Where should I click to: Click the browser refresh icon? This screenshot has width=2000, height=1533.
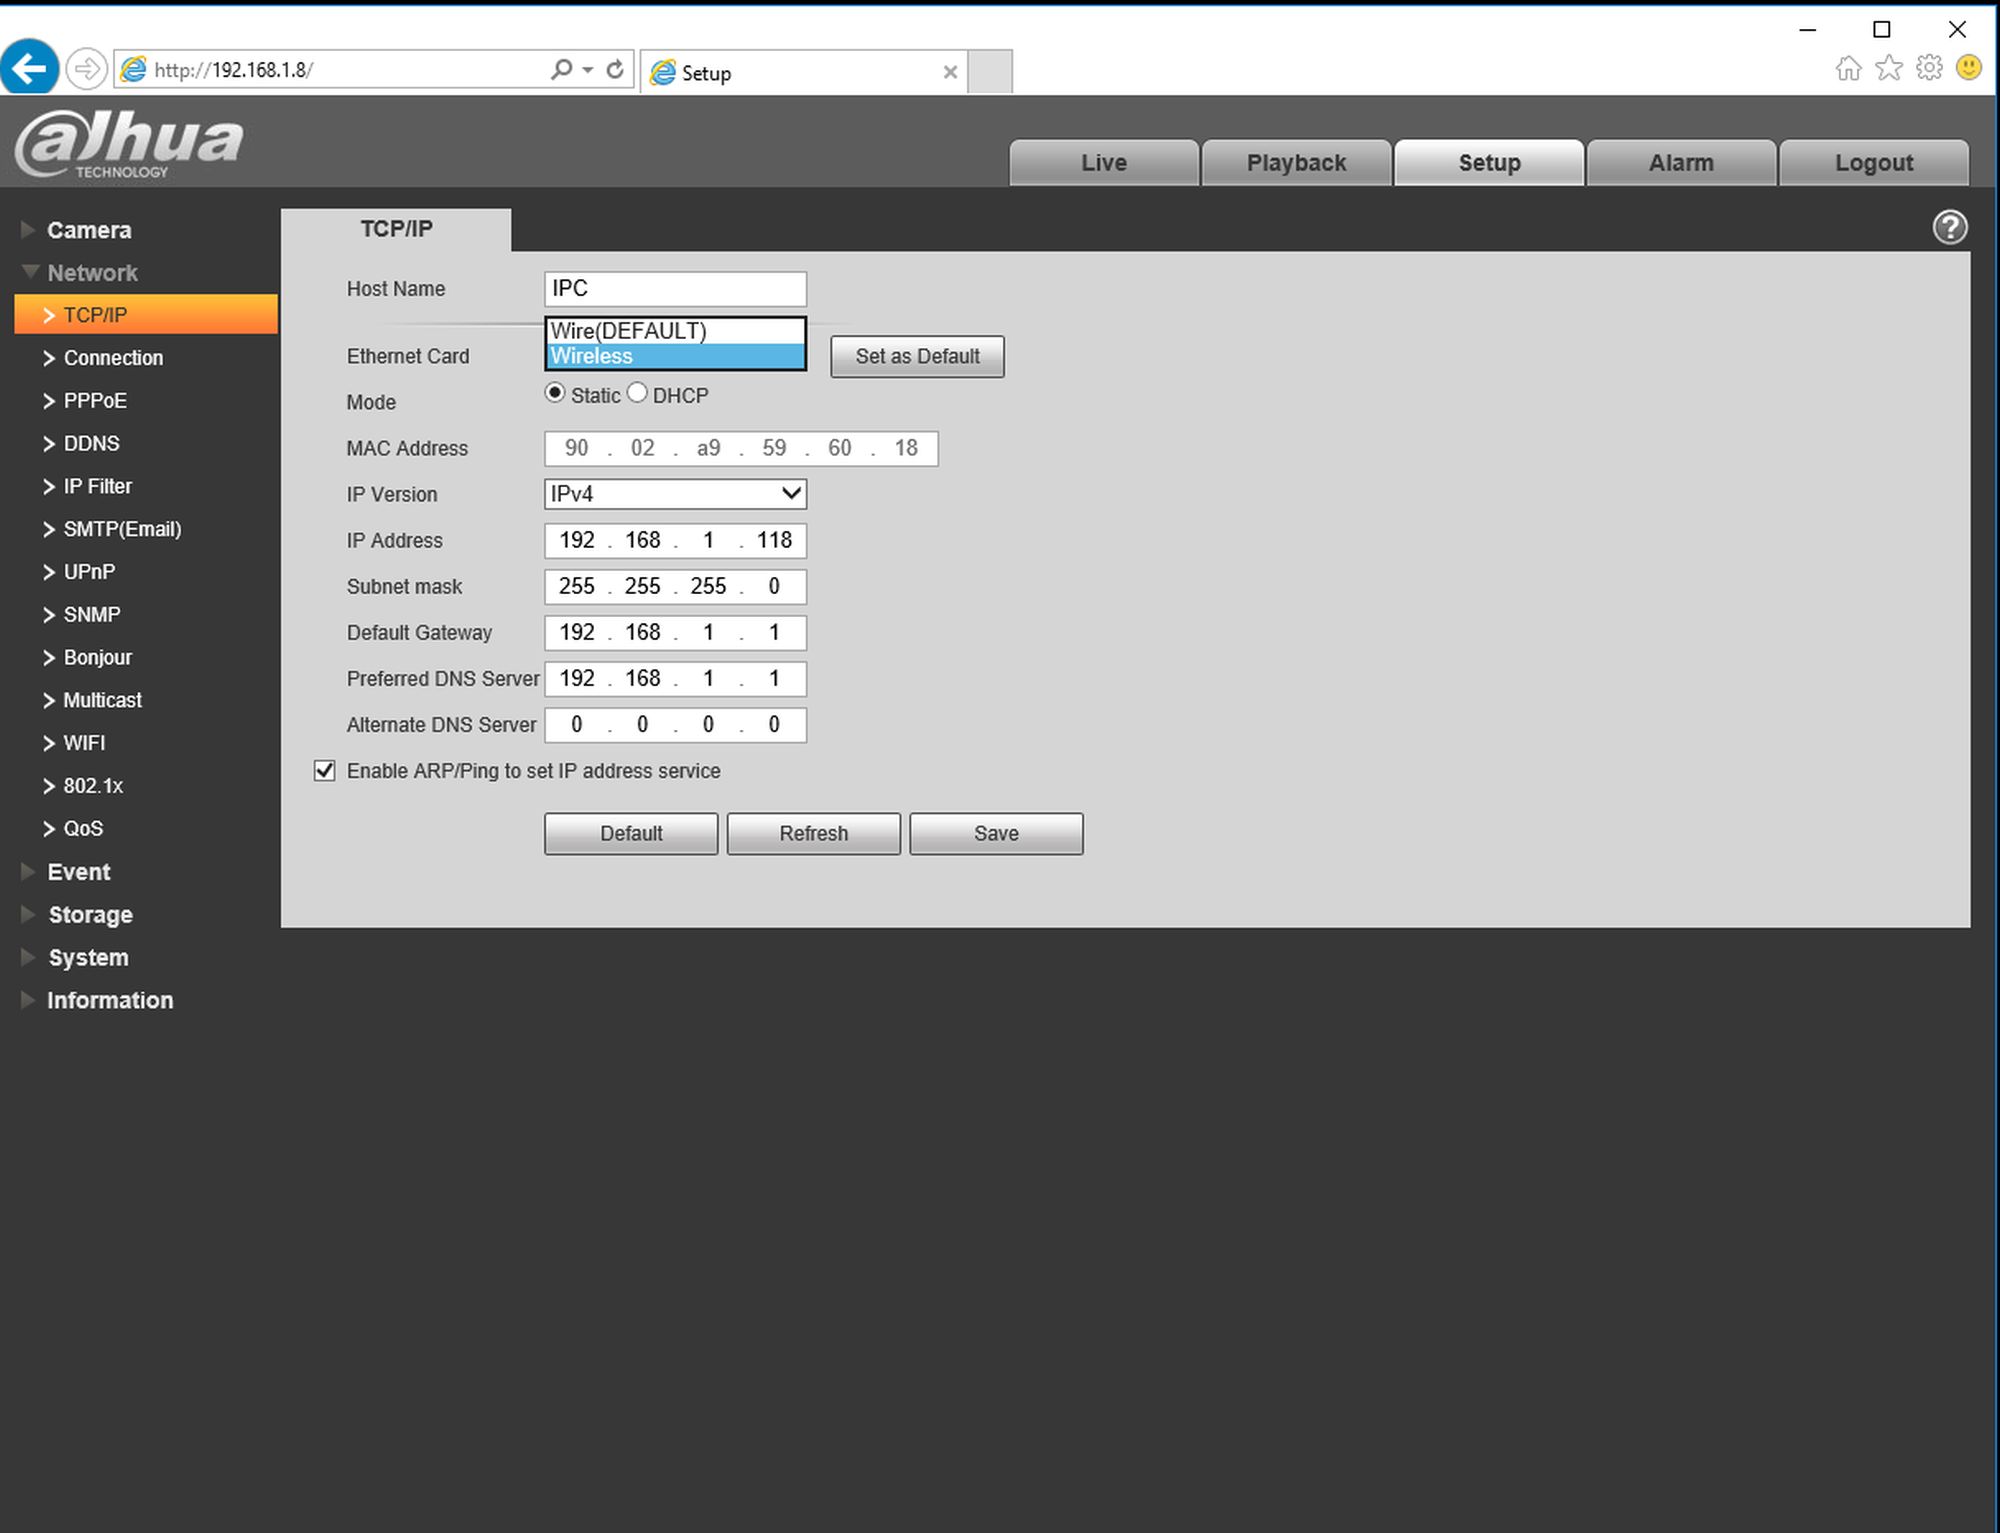coord(615,69)
